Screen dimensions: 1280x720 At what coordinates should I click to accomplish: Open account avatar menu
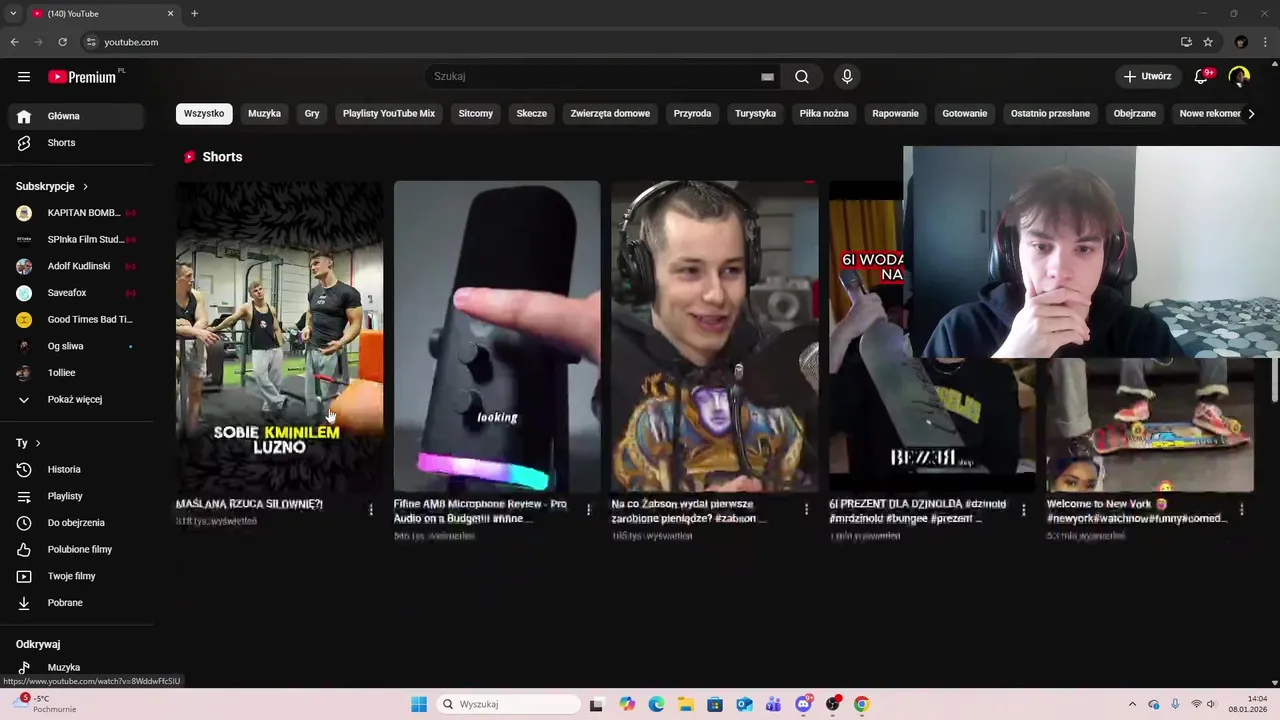tap(1239, 77)
